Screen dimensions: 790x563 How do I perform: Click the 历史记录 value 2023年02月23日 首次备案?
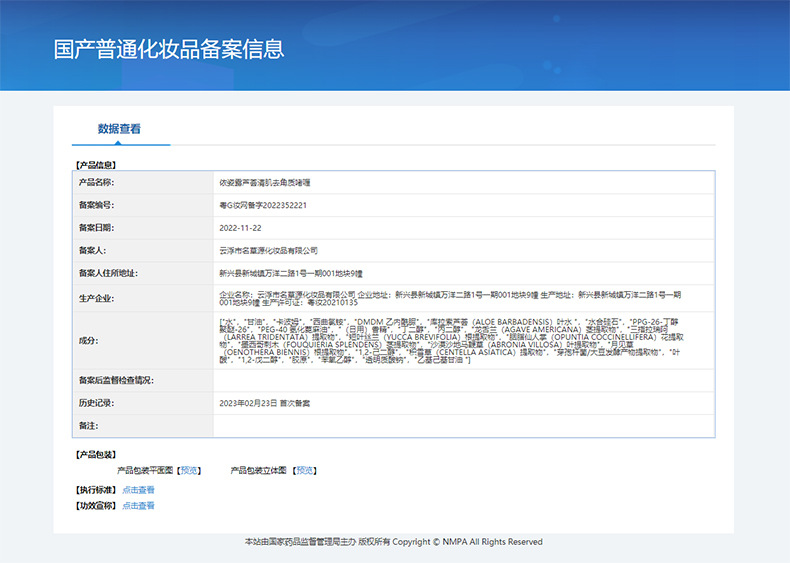(x=265, y=402)
